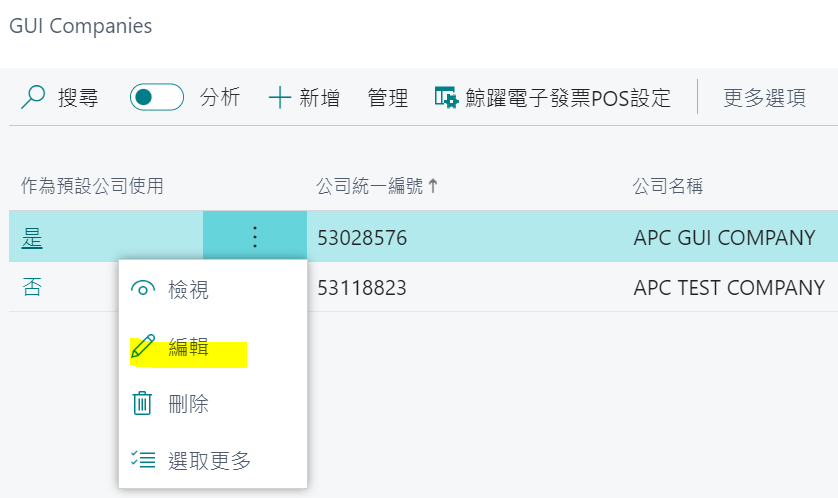The height and width of the screenshot is (498, 838).
Task: Select cell 53028576
Action: coord(362,238)
